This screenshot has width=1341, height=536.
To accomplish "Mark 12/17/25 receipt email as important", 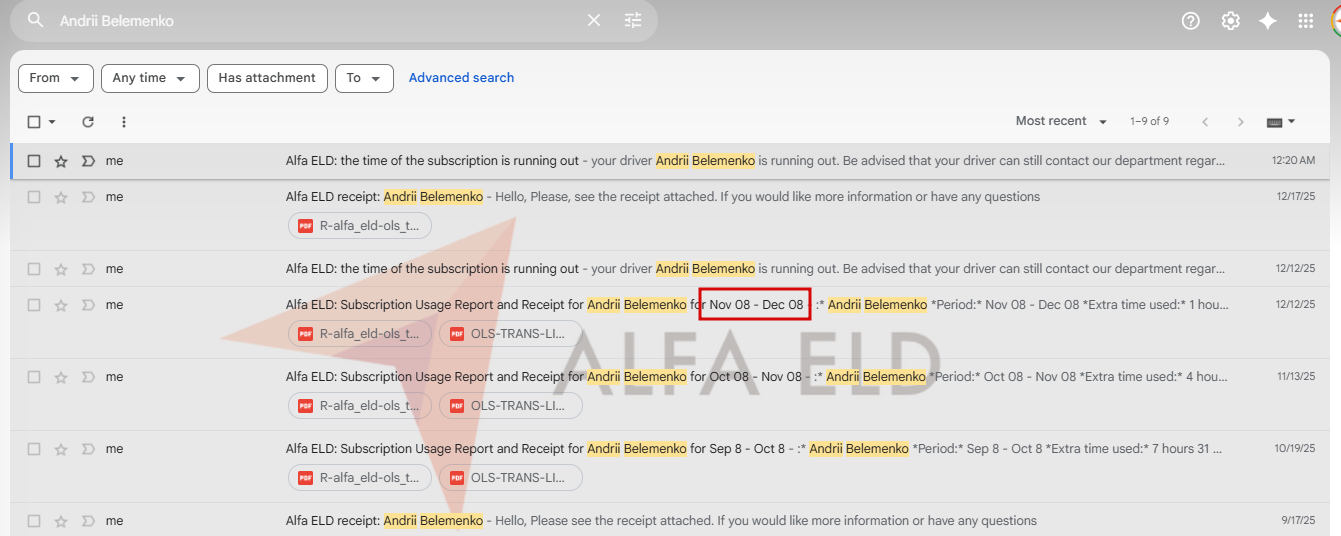I will tap(88, 197).
